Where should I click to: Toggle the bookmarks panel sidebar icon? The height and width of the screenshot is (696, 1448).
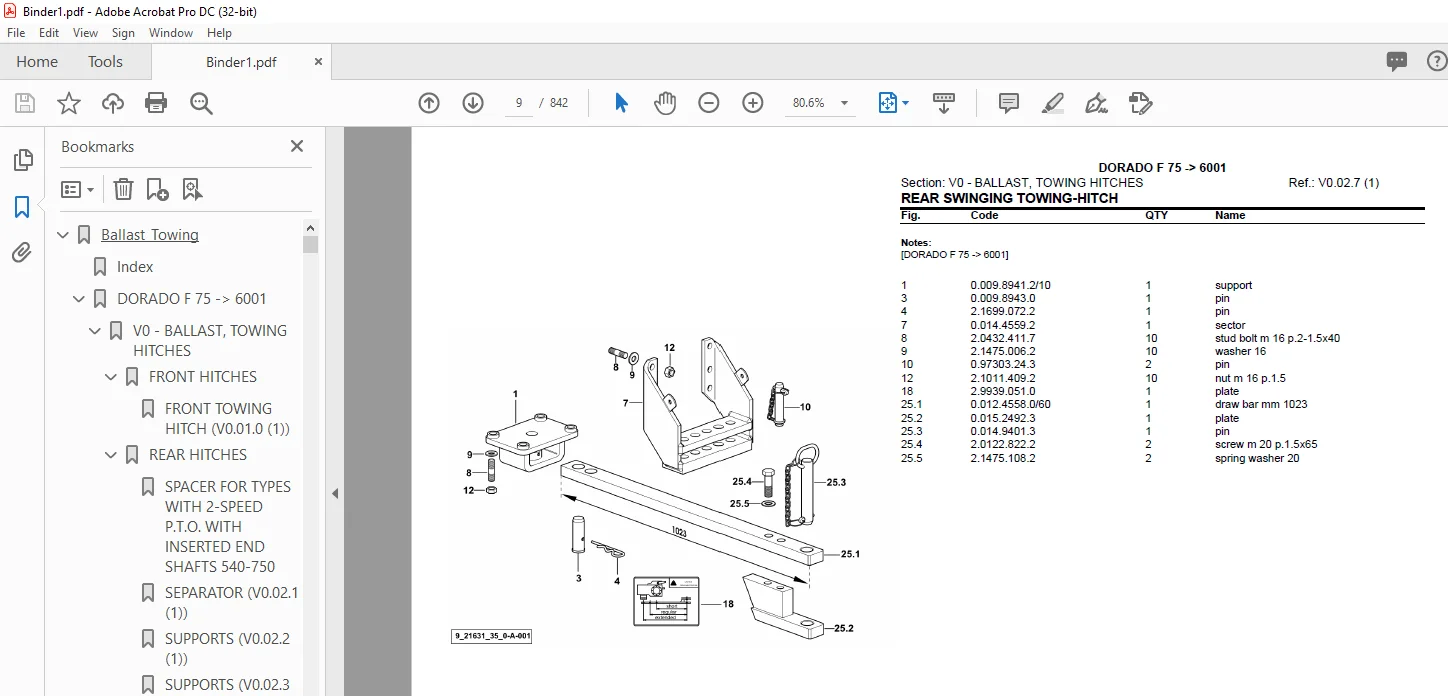click(22, 207)
